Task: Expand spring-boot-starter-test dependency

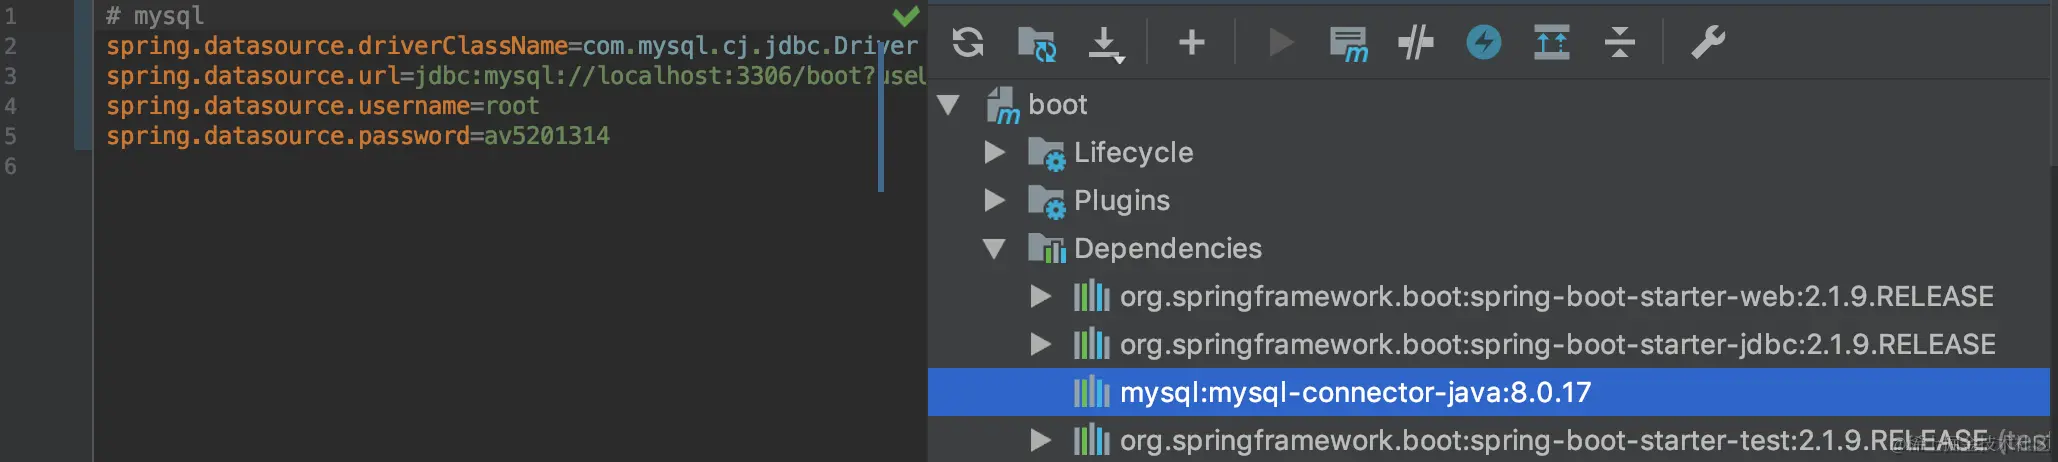Action: click(x=1040, y=440)
